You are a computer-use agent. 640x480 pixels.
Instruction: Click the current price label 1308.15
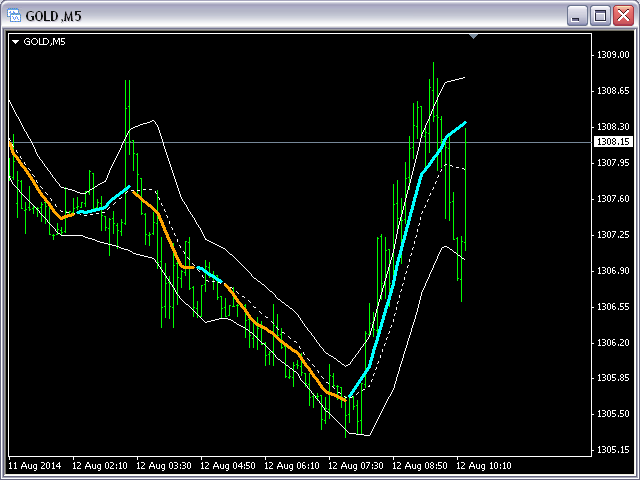(613, 142)
